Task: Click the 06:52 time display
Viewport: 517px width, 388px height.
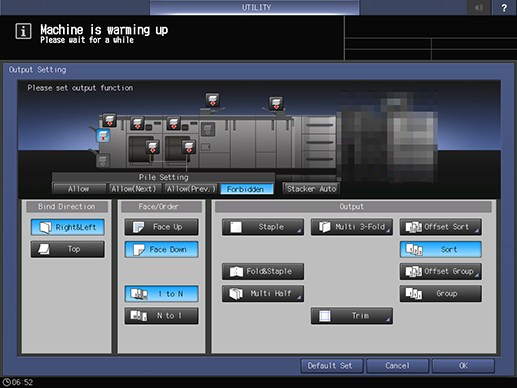Action: click(23, 382)
